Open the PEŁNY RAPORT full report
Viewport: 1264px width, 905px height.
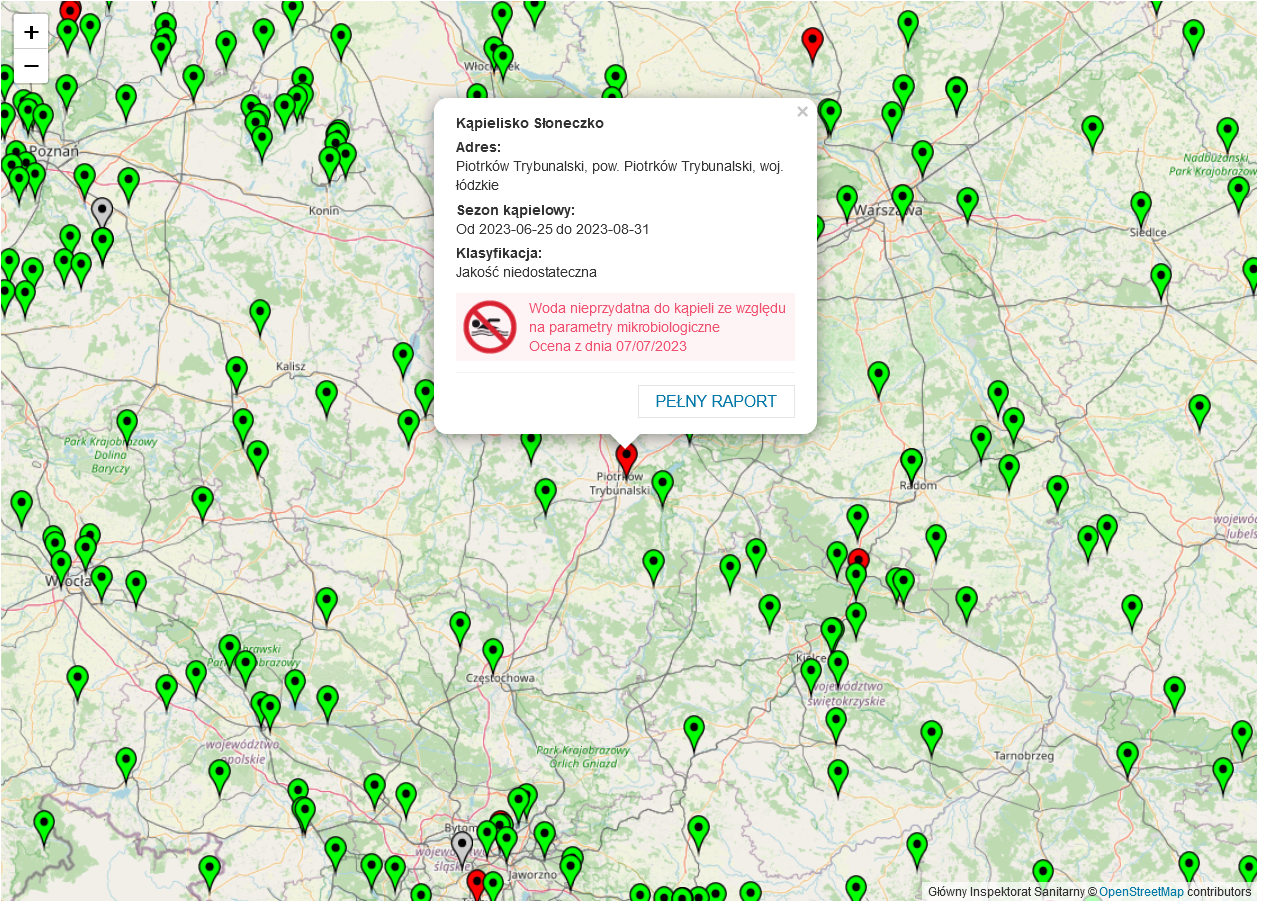pyautogui.click(x=716, y=401)
